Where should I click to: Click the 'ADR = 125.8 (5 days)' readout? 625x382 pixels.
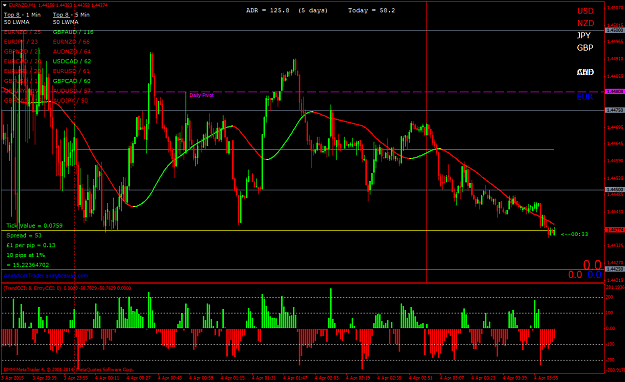287,10
